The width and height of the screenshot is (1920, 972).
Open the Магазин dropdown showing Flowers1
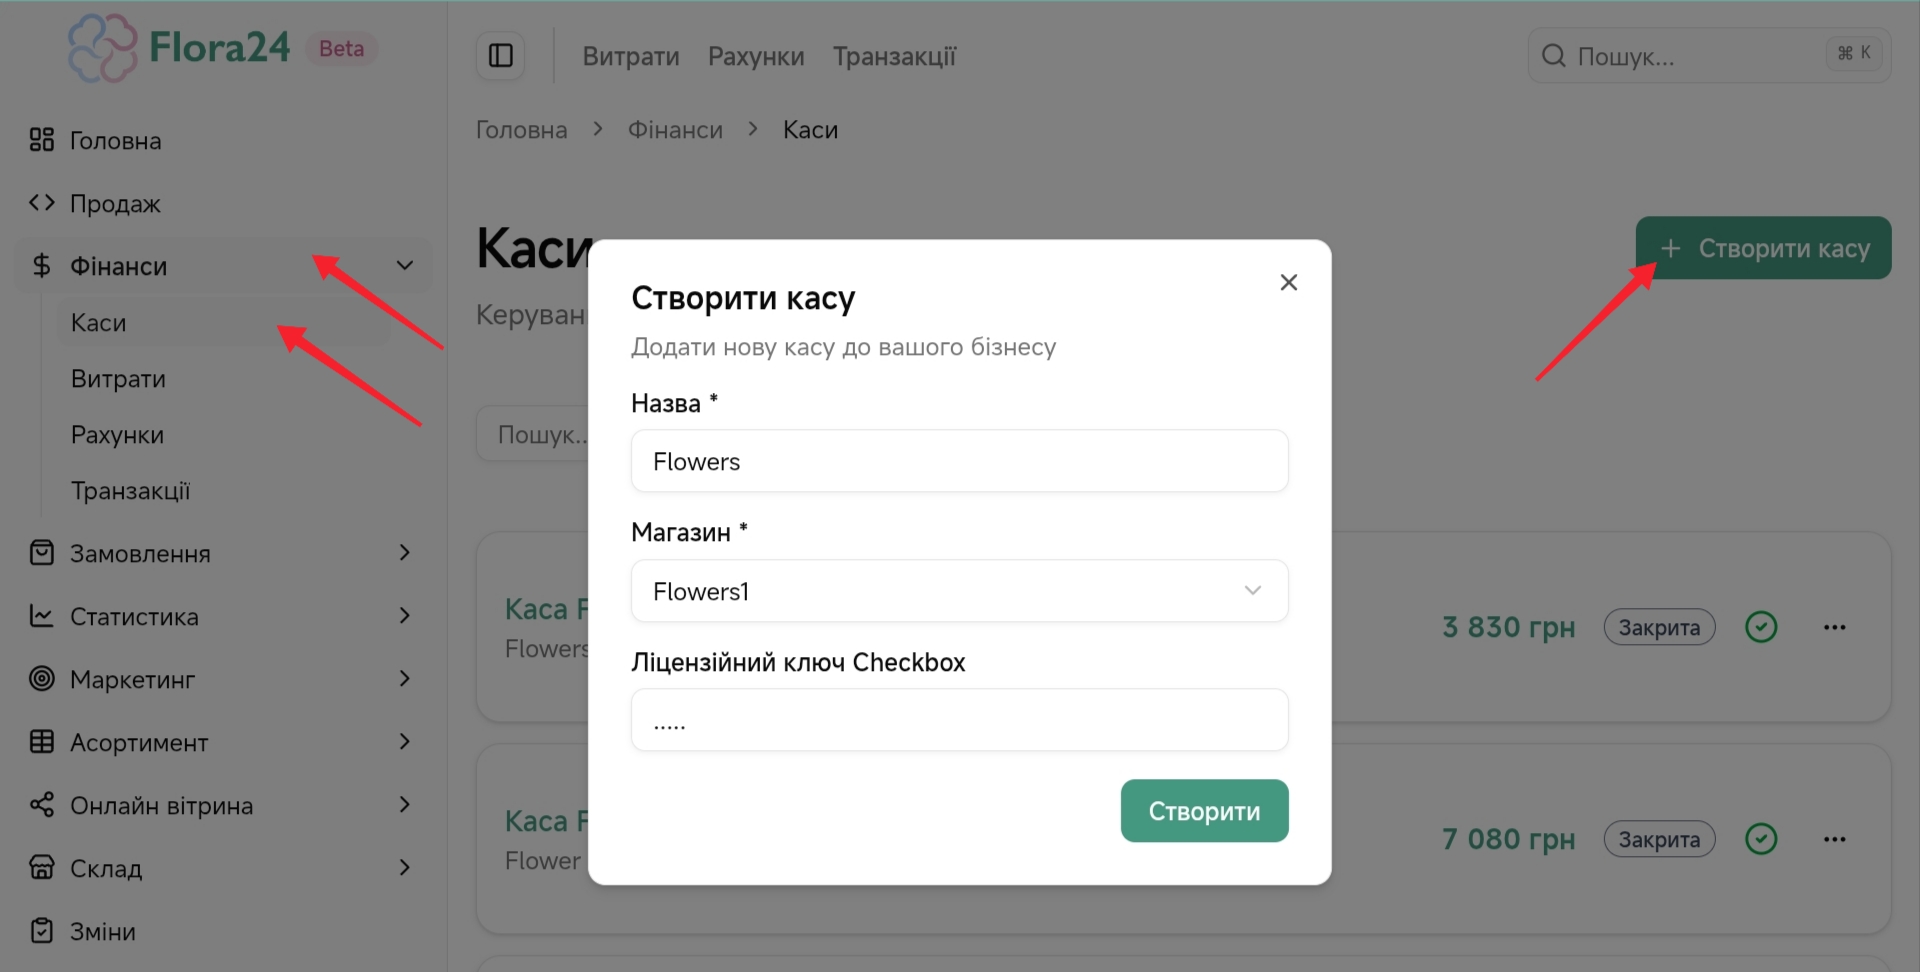(x=959, y=591)
